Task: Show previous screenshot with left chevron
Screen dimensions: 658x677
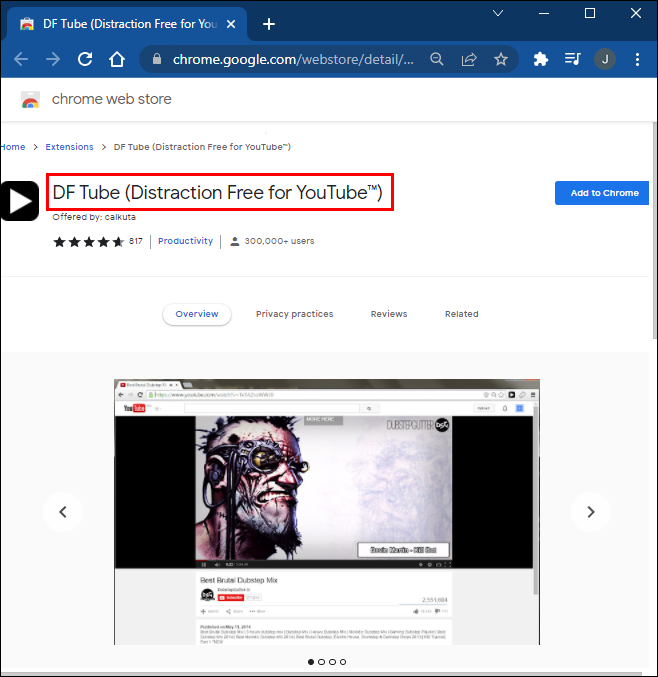Action: [63, 512]
